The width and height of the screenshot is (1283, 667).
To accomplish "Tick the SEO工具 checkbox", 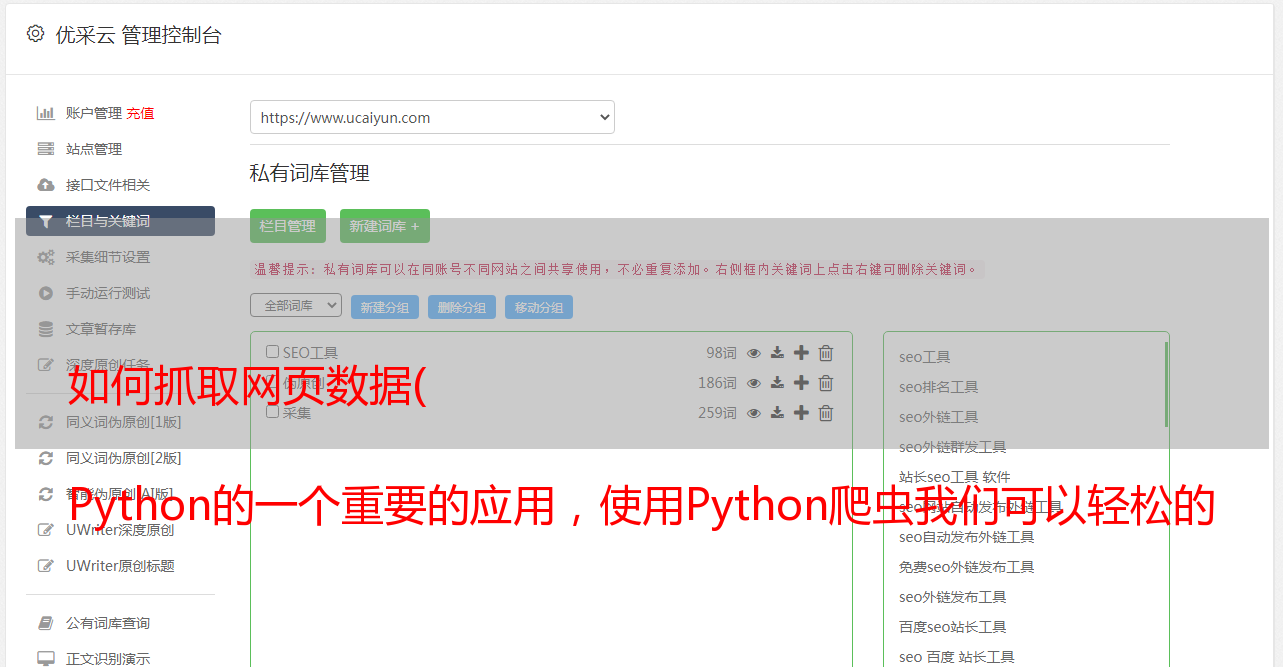I will pyautogui.click(x=272, y=352).
